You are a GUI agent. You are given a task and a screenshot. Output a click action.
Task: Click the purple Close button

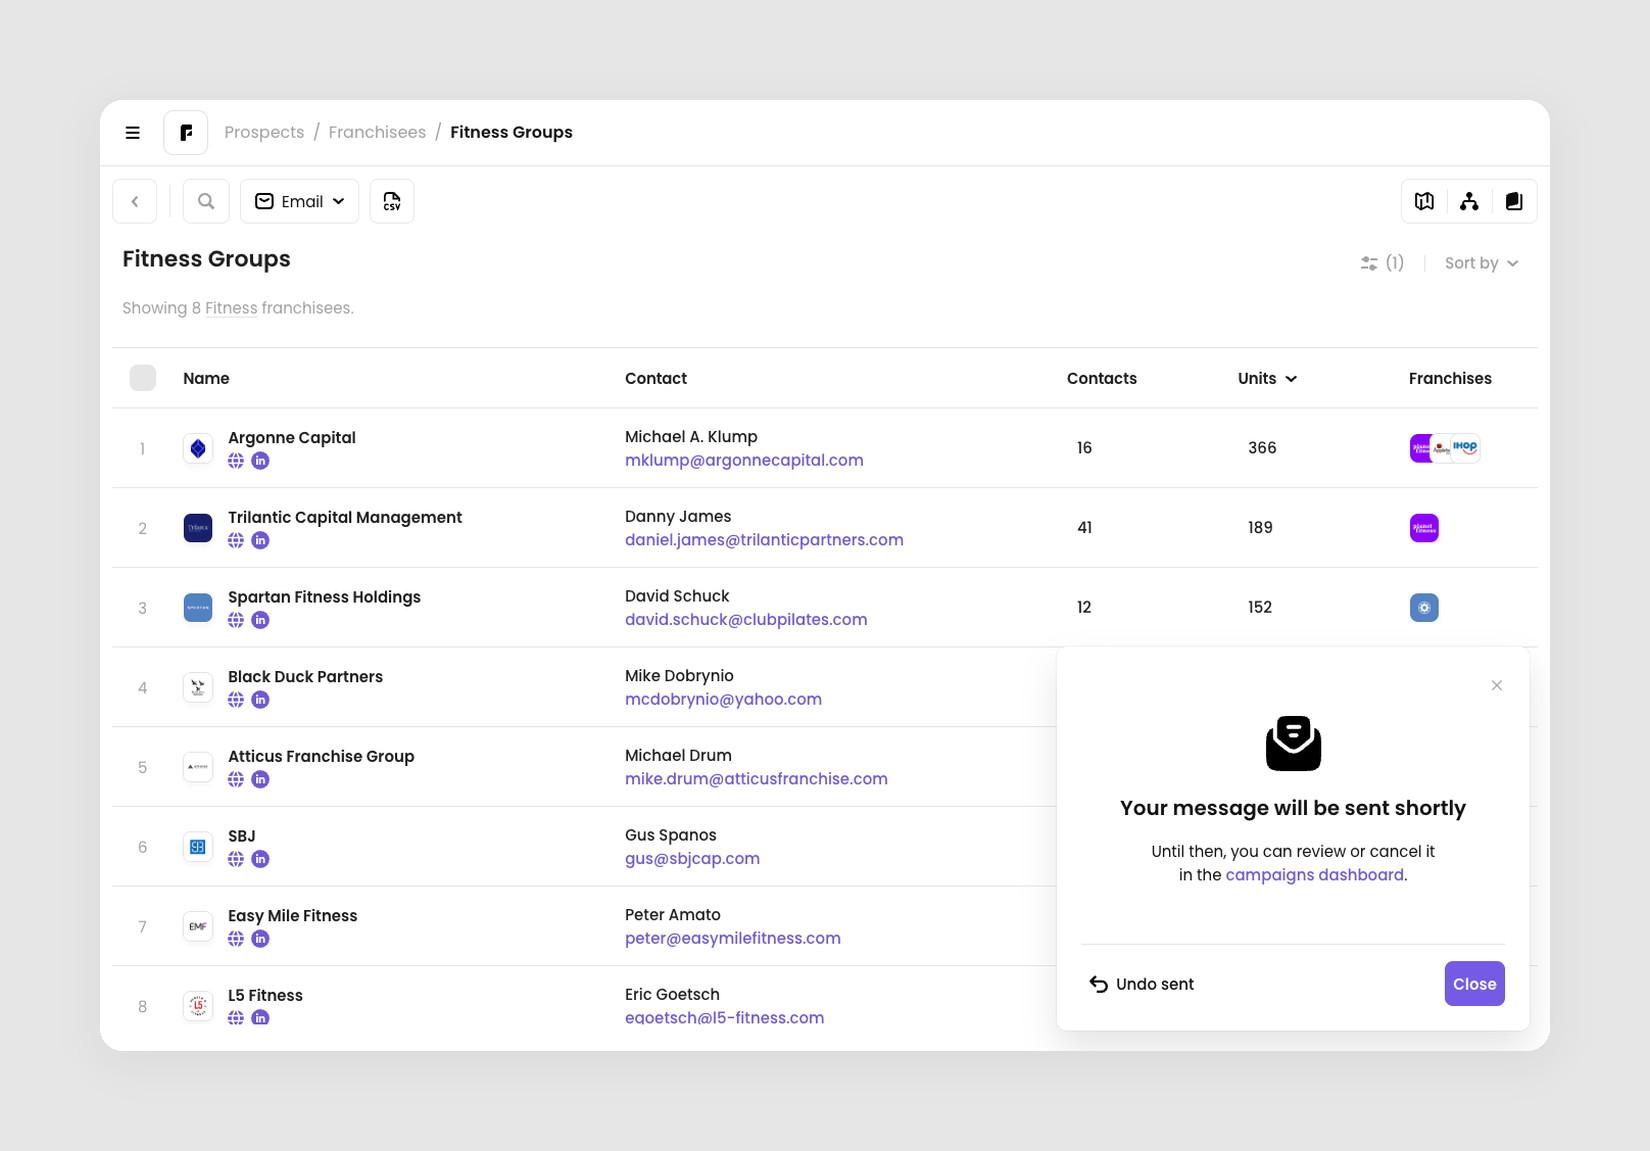point(1474,985)
